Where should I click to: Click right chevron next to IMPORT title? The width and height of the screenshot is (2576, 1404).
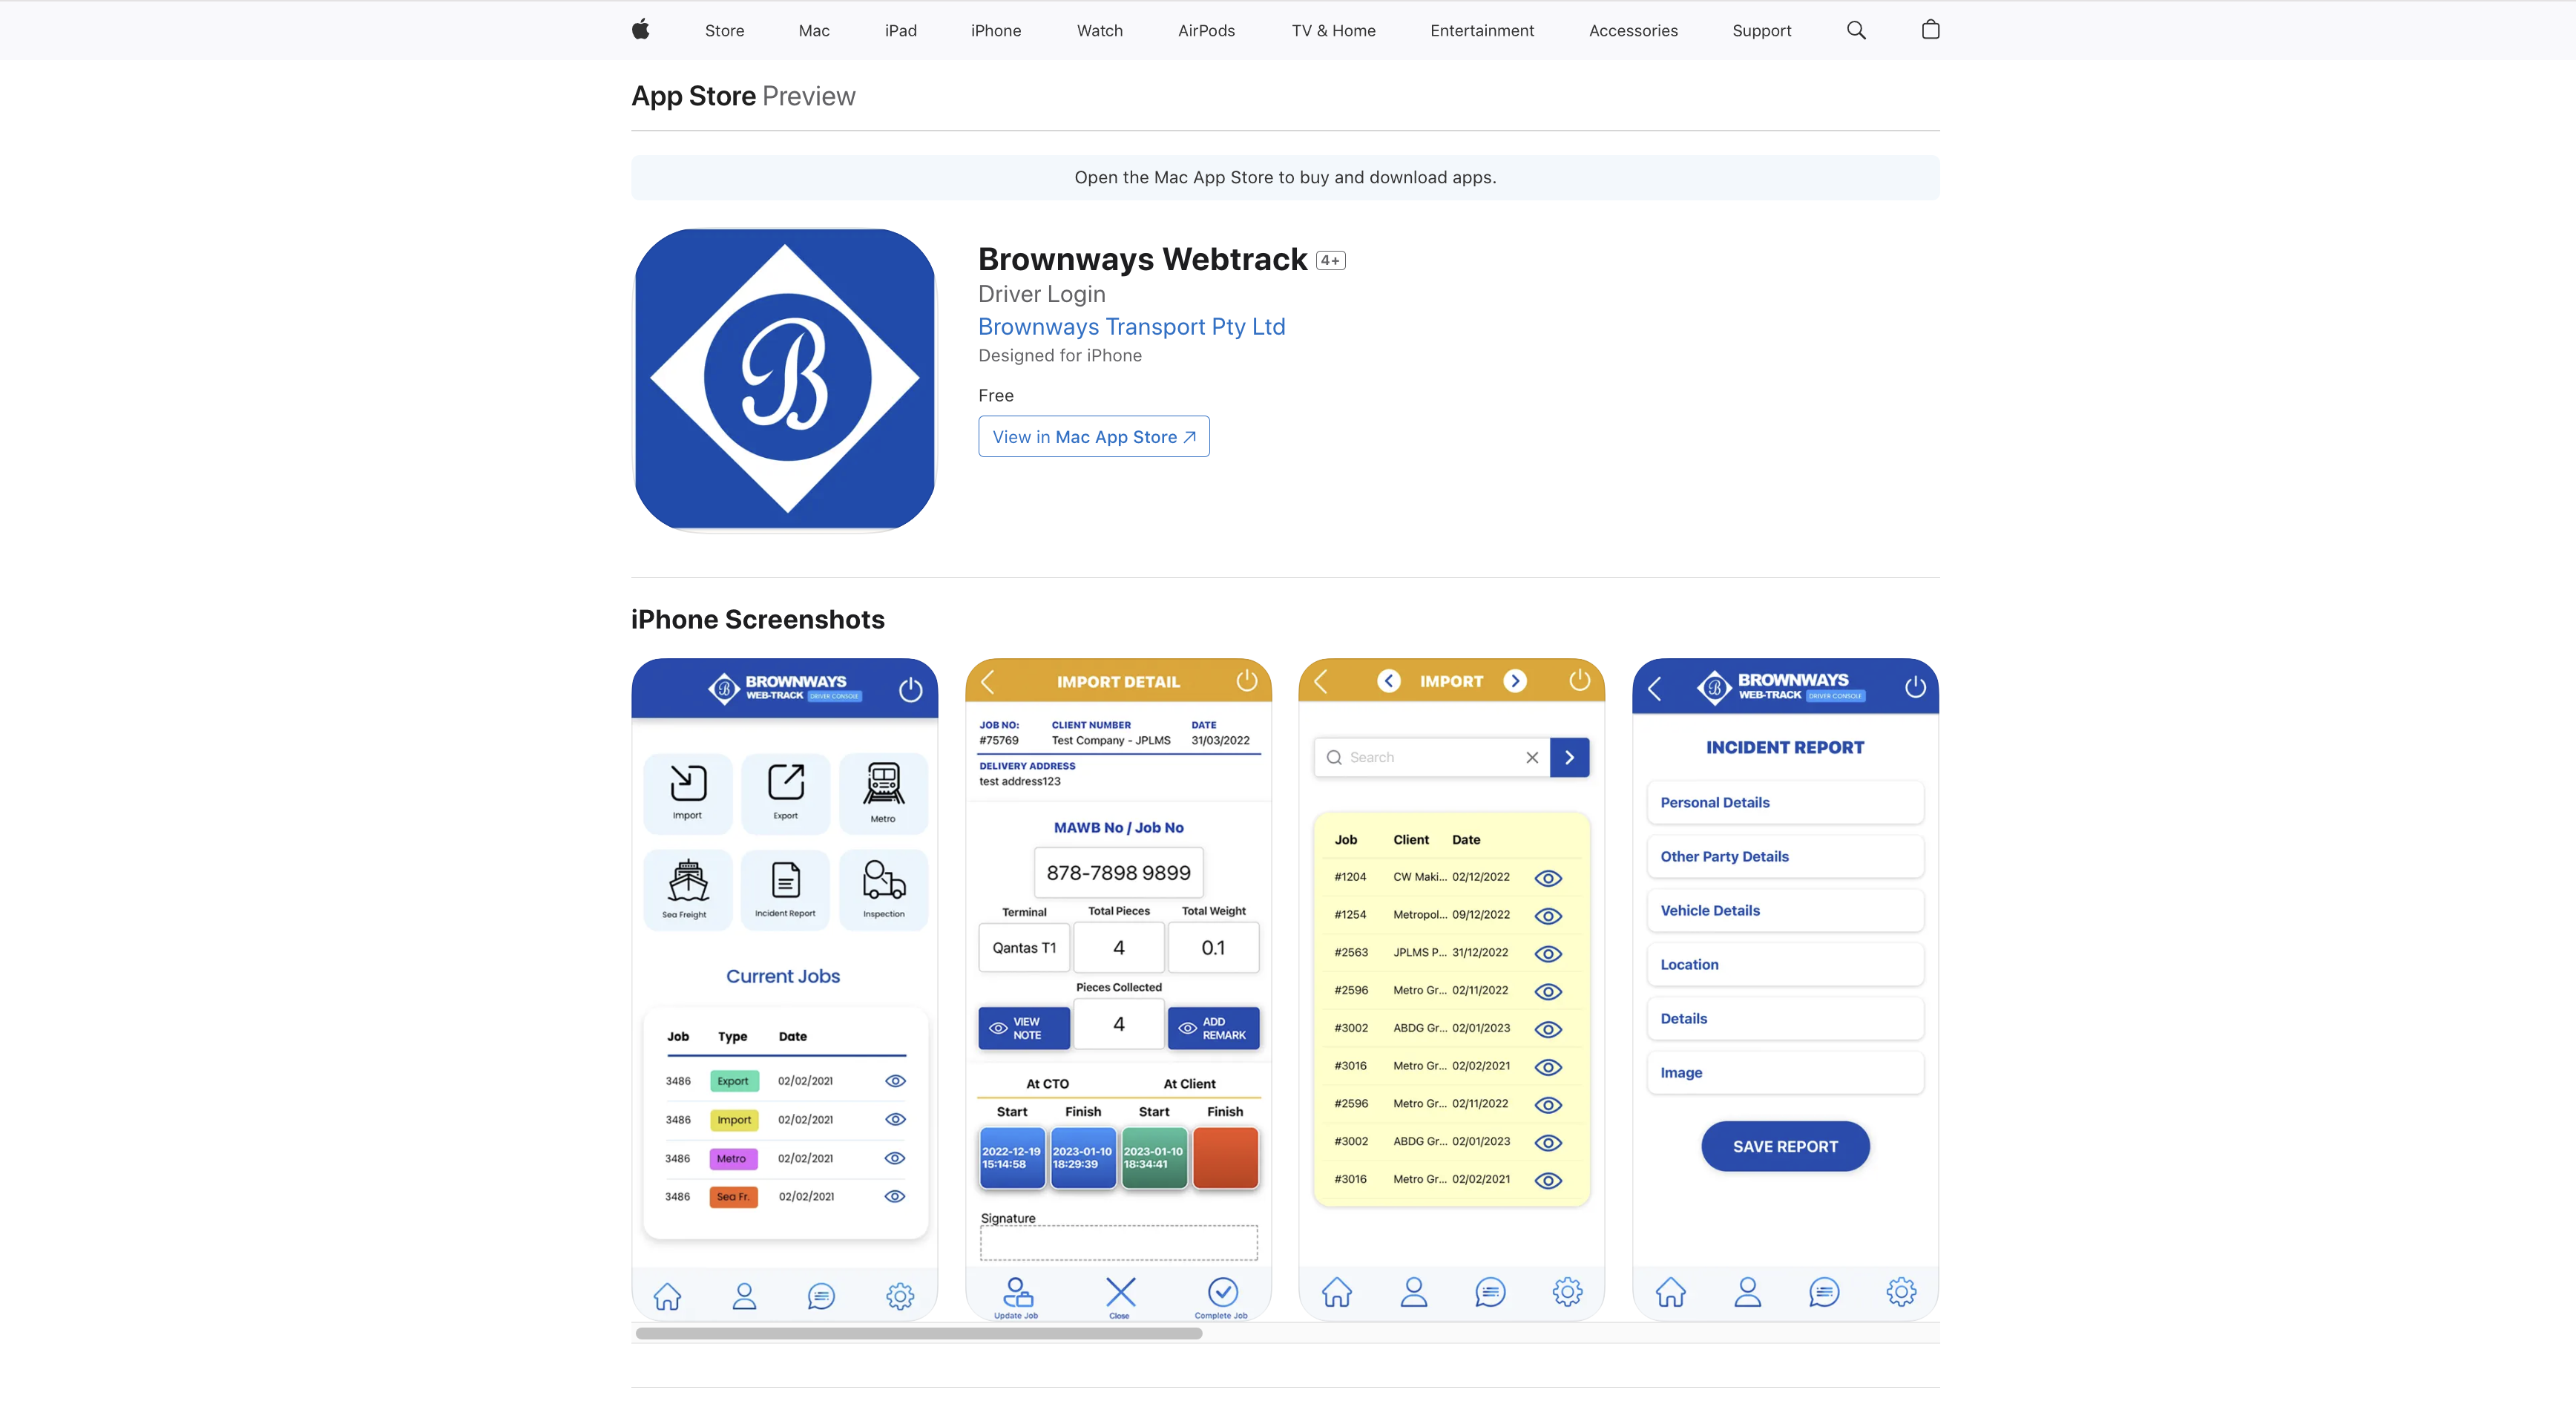1515,681
